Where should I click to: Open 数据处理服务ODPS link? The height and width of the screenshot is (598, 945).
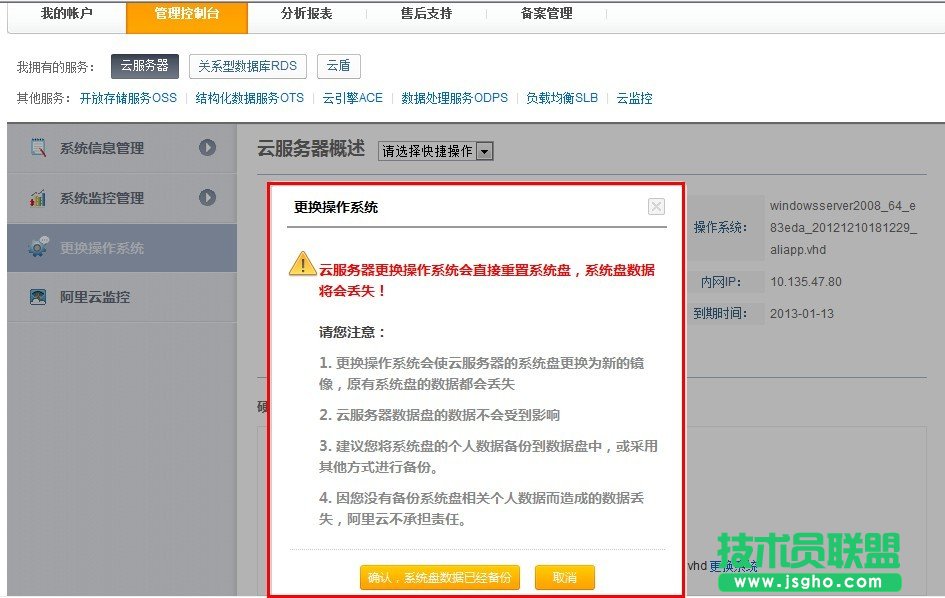[x=454, y=98]
